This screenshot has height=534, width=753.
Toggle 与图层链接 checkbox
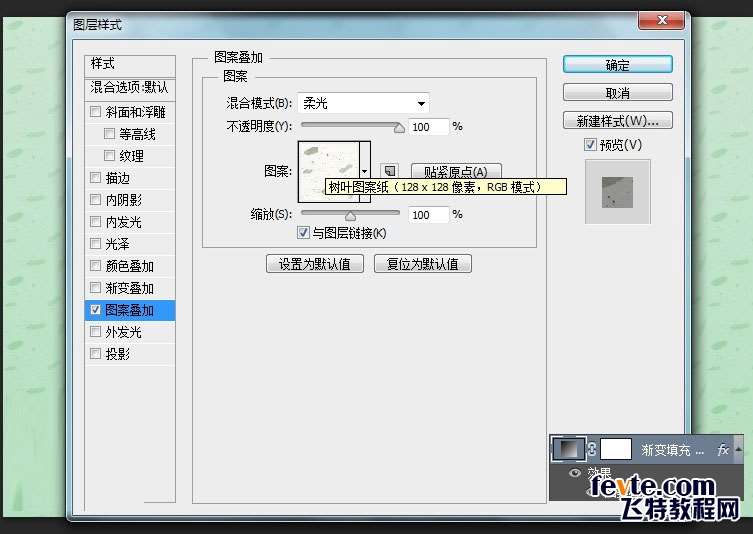(303, 232)
